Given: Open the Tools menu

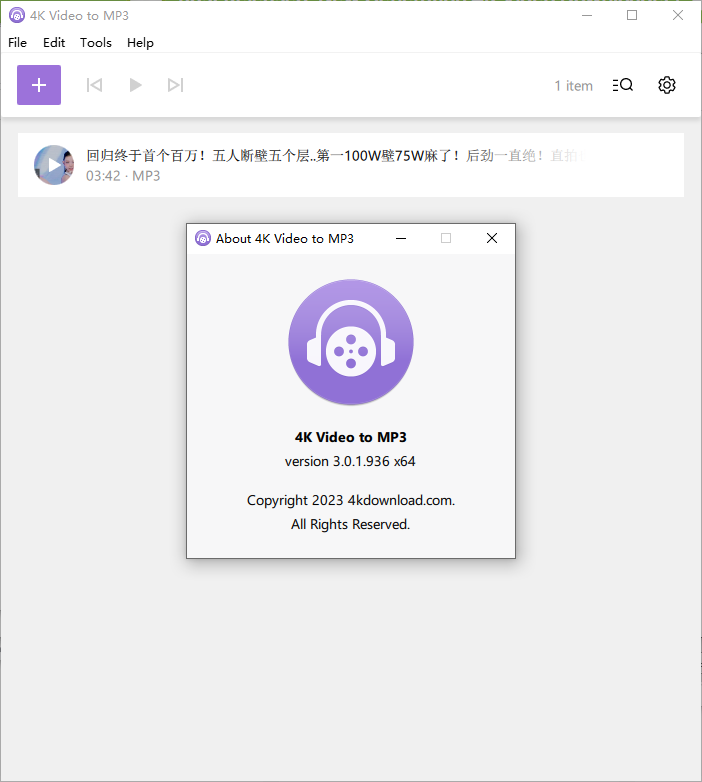Looking at the screenshot, I should [x=96, y=43].
